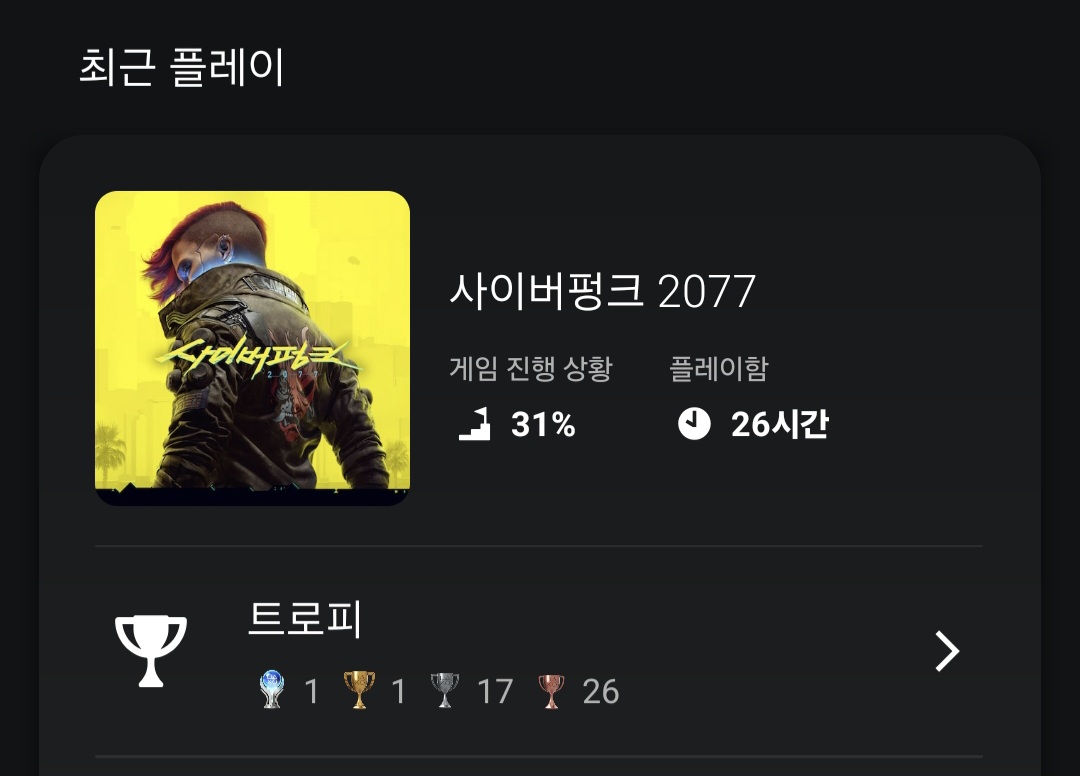Click the gold trophy count 1
The width and height of the screenshot is (1080, 776).
click(x=398, y=691)
